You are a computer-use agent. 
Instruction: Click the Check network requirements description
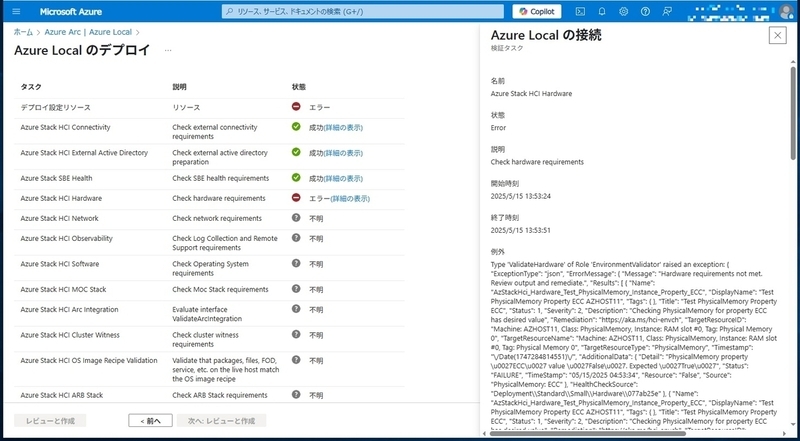(x=217, y=218)
